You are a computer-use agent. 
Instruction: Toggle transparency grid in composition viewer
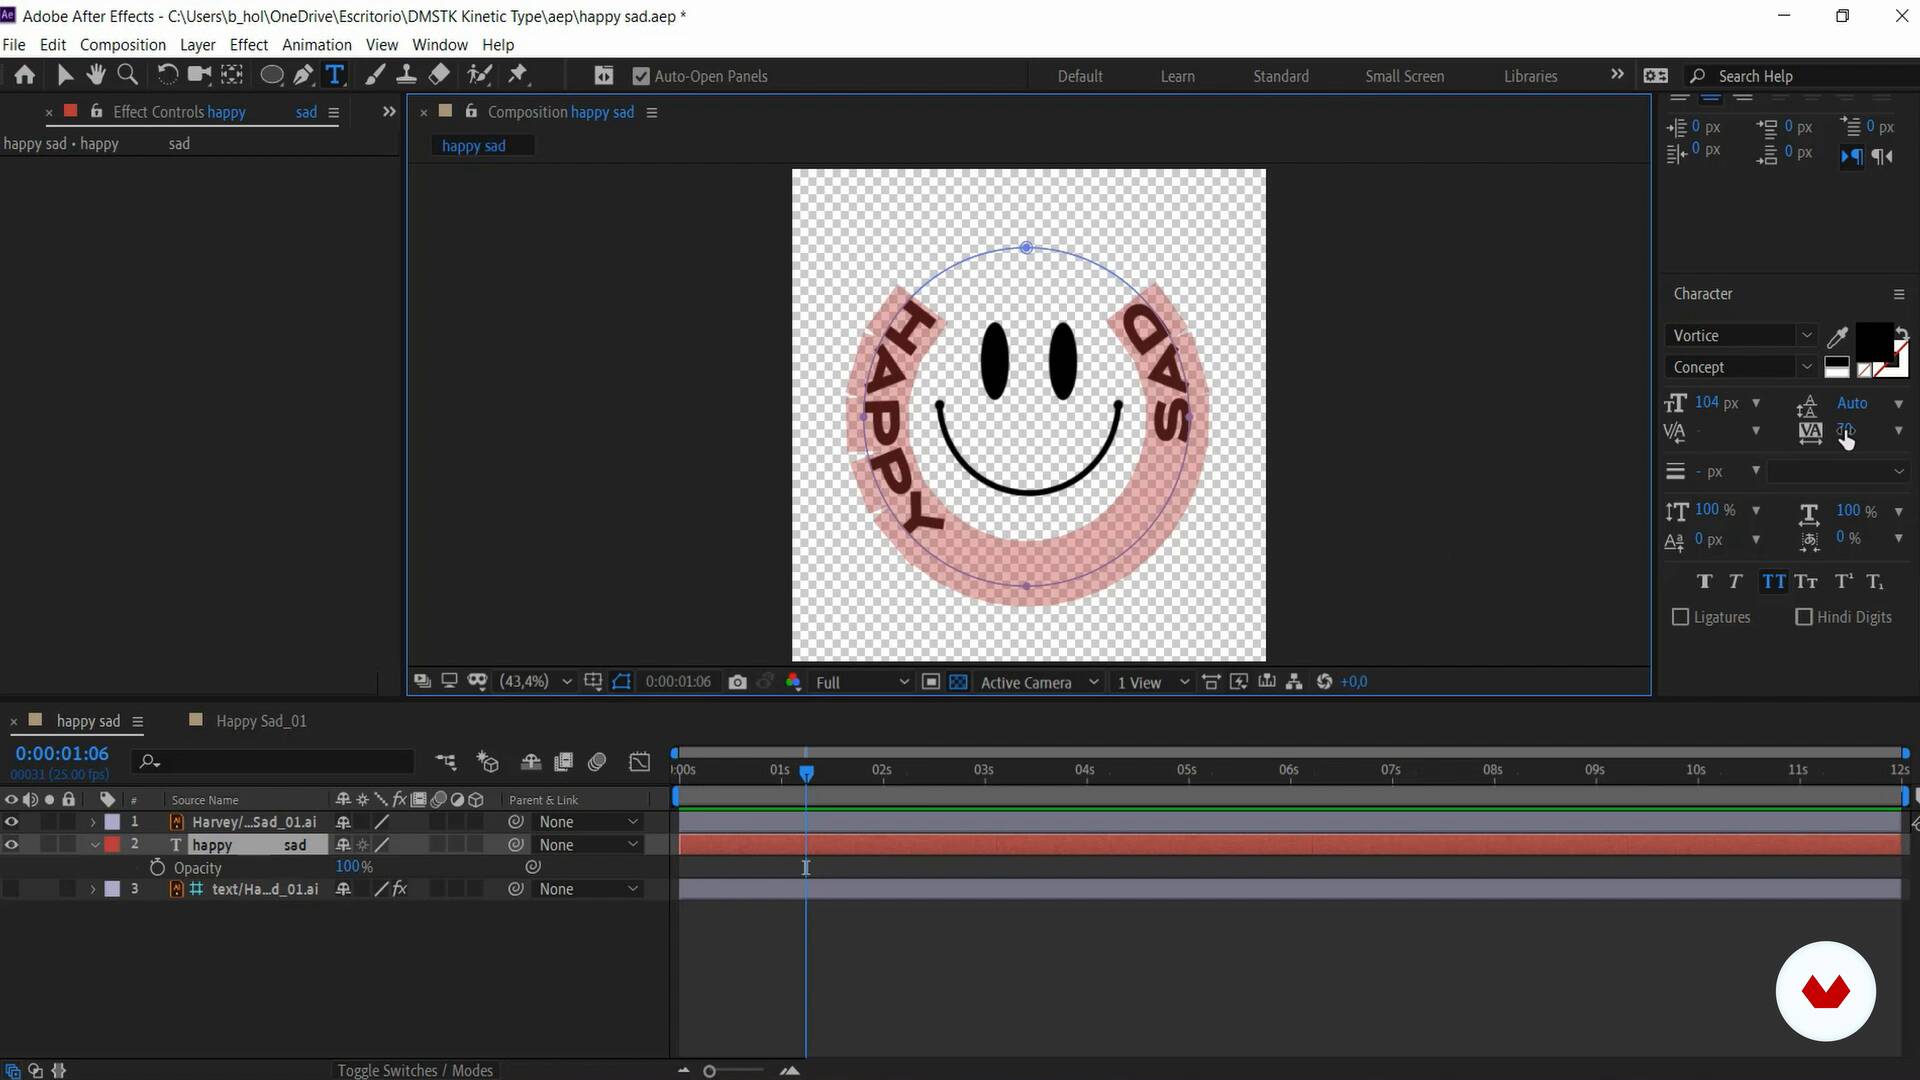[958, 682]
